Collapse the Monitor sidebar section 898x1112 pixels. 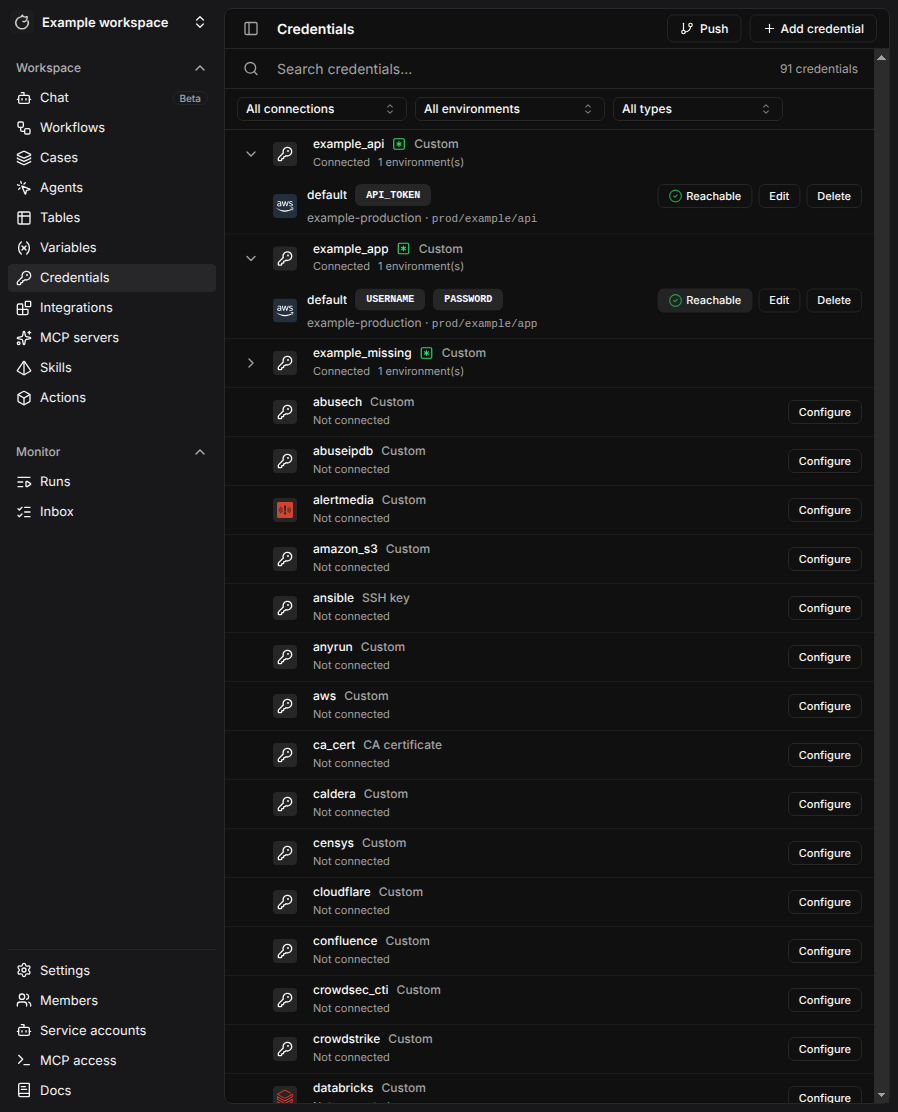(200, 452)
